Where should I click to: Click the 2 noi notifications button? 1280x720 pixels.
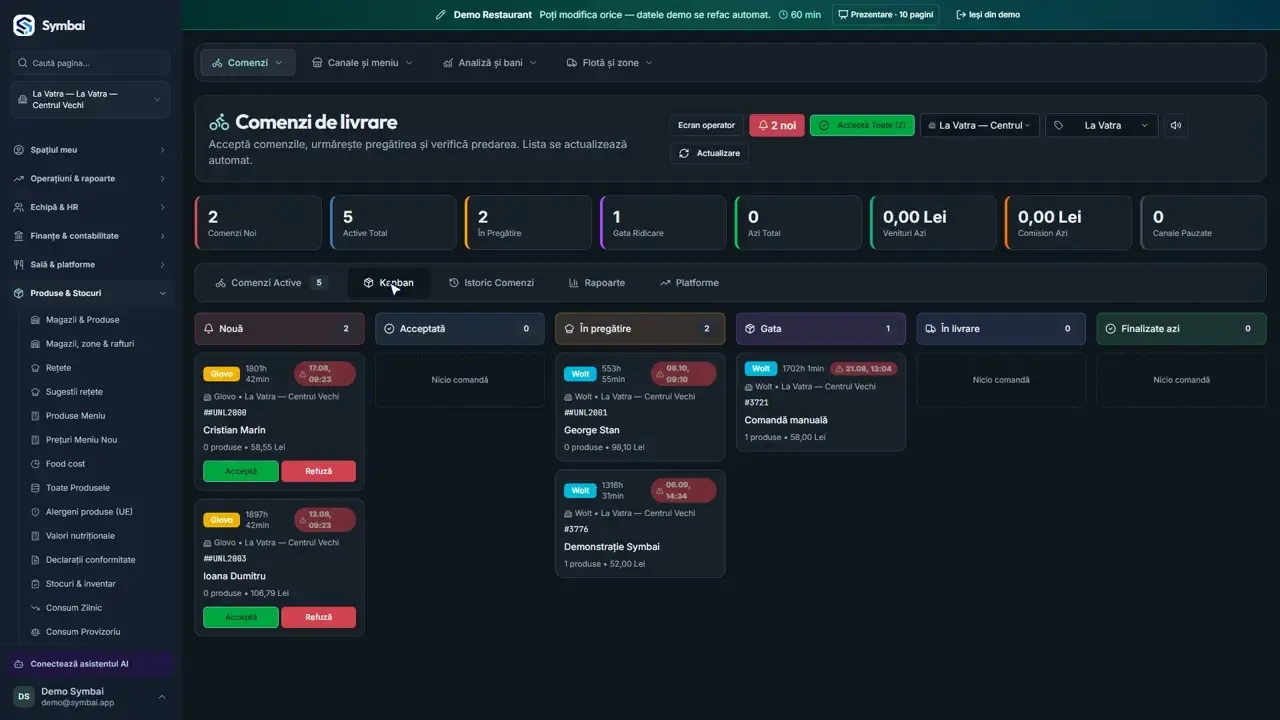(777, 125)
